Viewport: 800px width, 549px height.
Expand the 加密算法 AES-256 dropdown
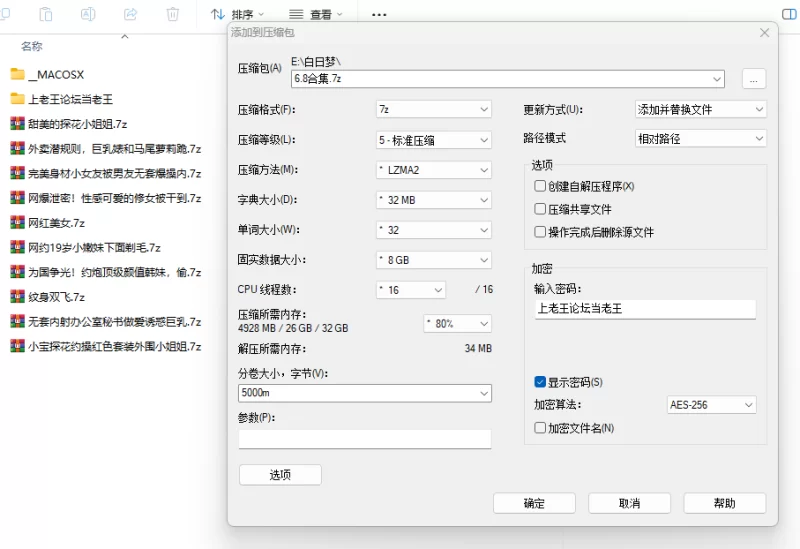(x=710, y=405)
